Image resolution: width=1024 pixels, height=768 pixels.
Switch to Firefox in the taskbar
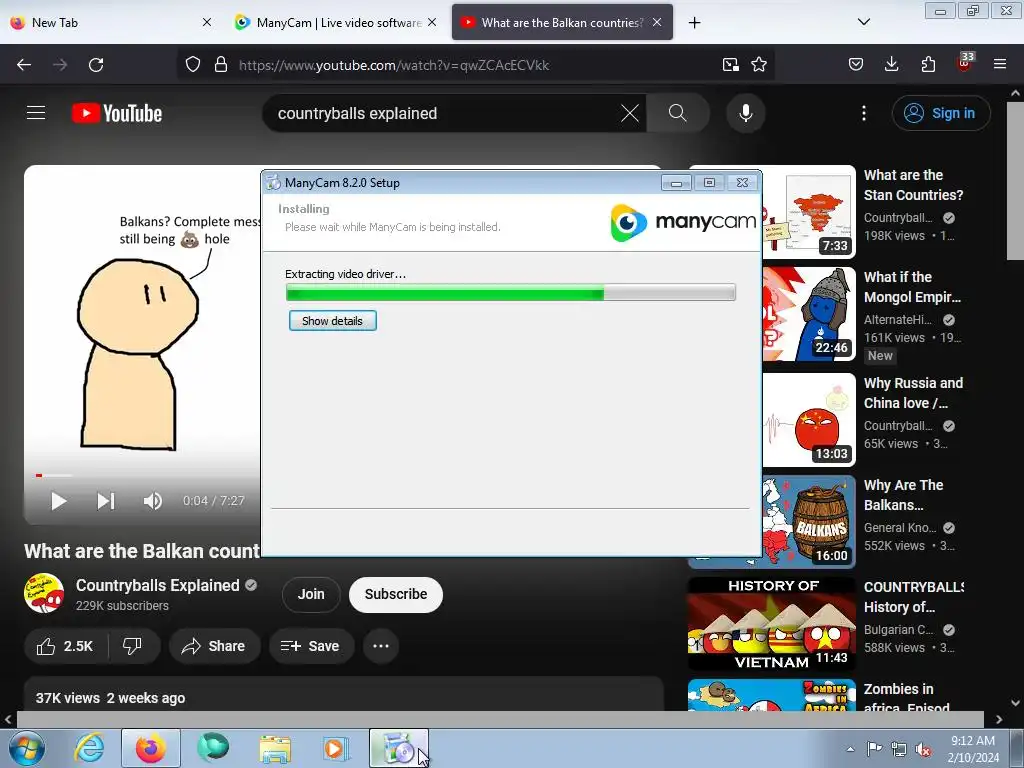[x=150, y=748]
